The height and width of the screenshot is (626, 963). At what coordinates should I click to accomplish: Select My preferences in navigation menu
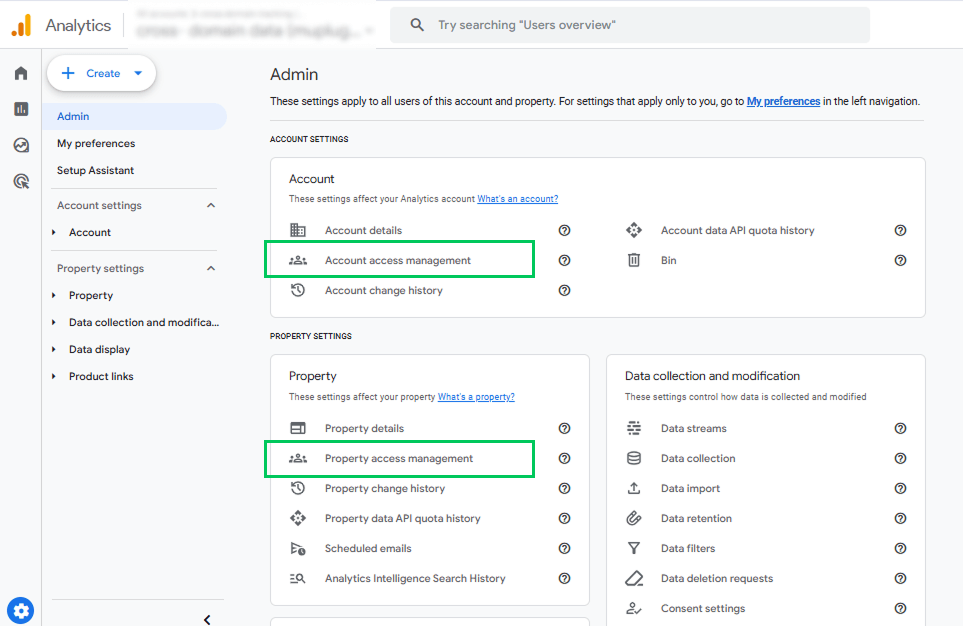pos(96,143)
